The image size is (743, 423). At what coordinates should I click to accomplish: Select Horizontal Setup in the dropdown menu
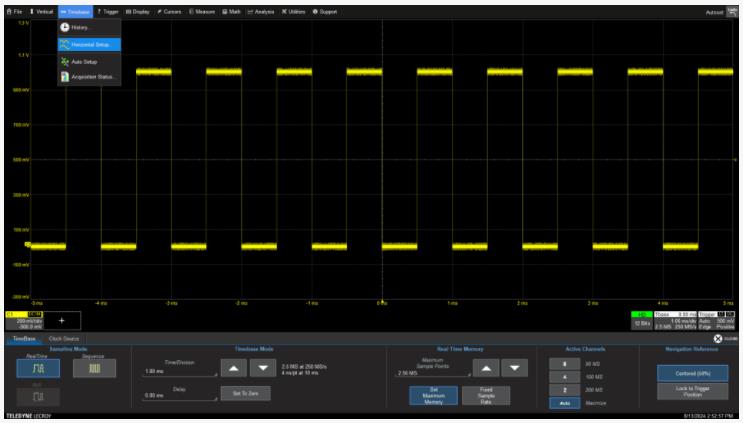[x=89, y=44]
